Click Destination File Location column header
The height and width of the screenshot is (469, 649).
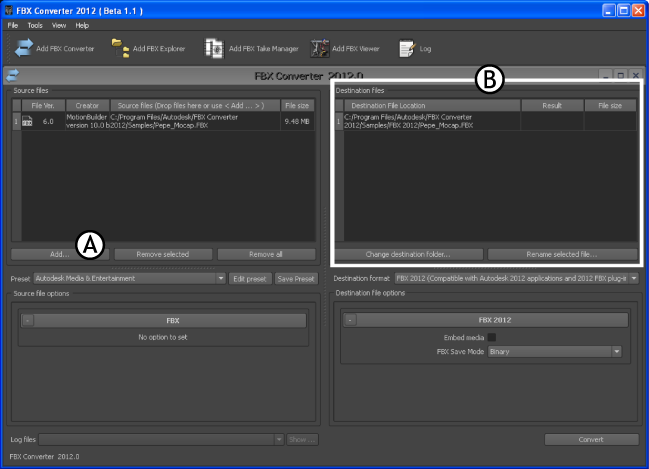432,106
